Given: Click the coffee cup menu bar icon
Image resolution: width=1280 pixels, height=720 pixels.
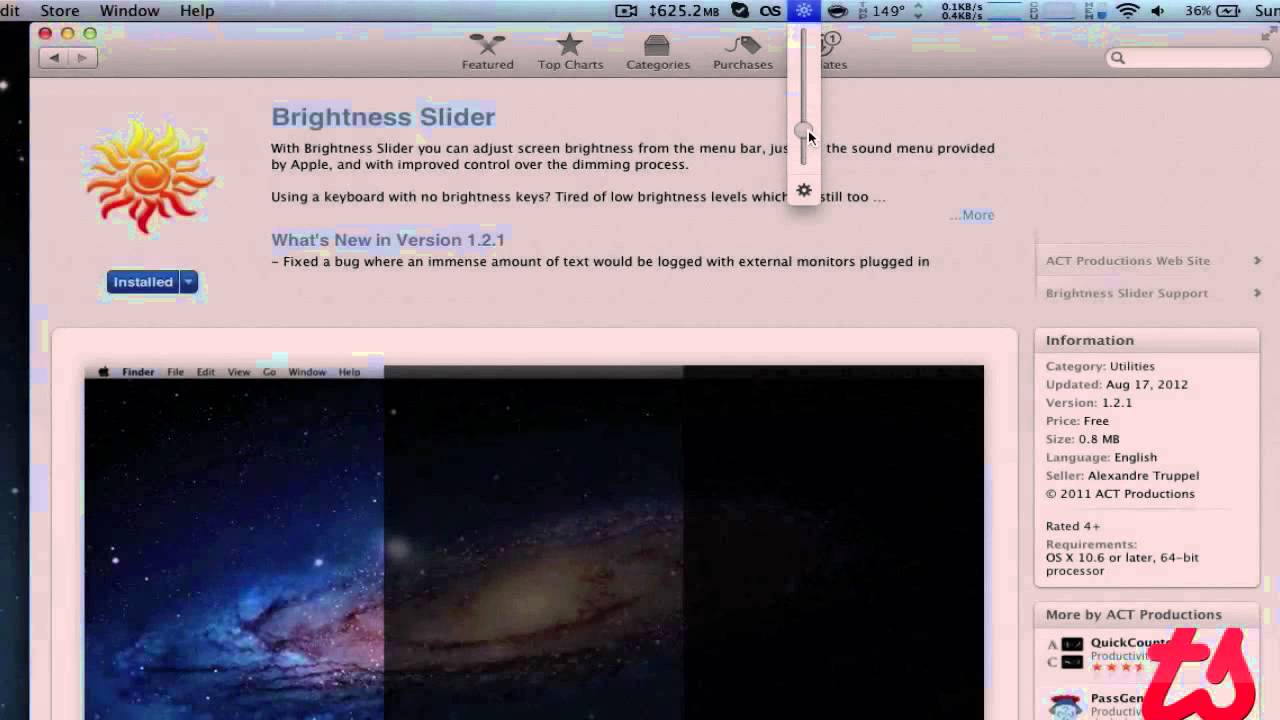Looking at the screenshot, I should [x=837, y=11].
